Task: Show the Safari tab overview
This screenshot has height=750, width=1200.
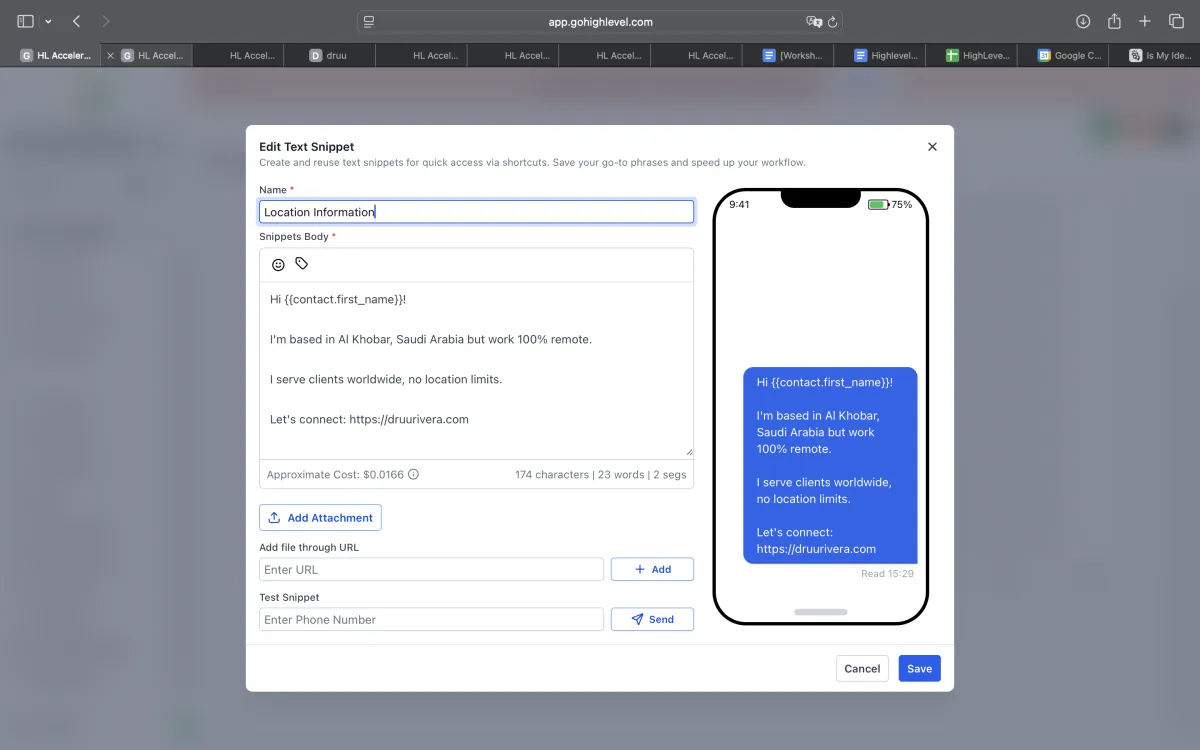Action: click(x=1176, y=21)
